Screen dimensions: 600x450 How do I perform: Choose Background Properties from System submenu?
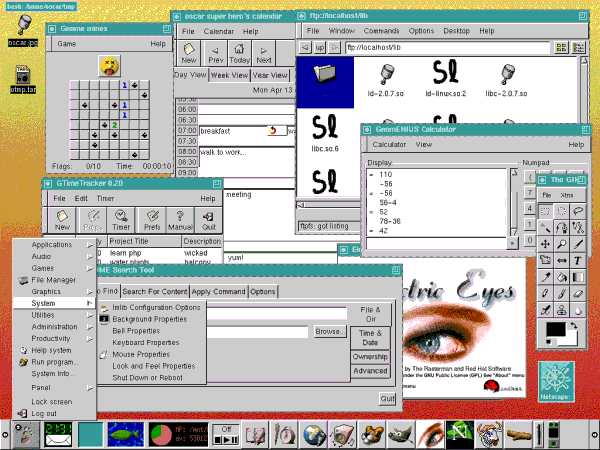(x=151, y=319)
